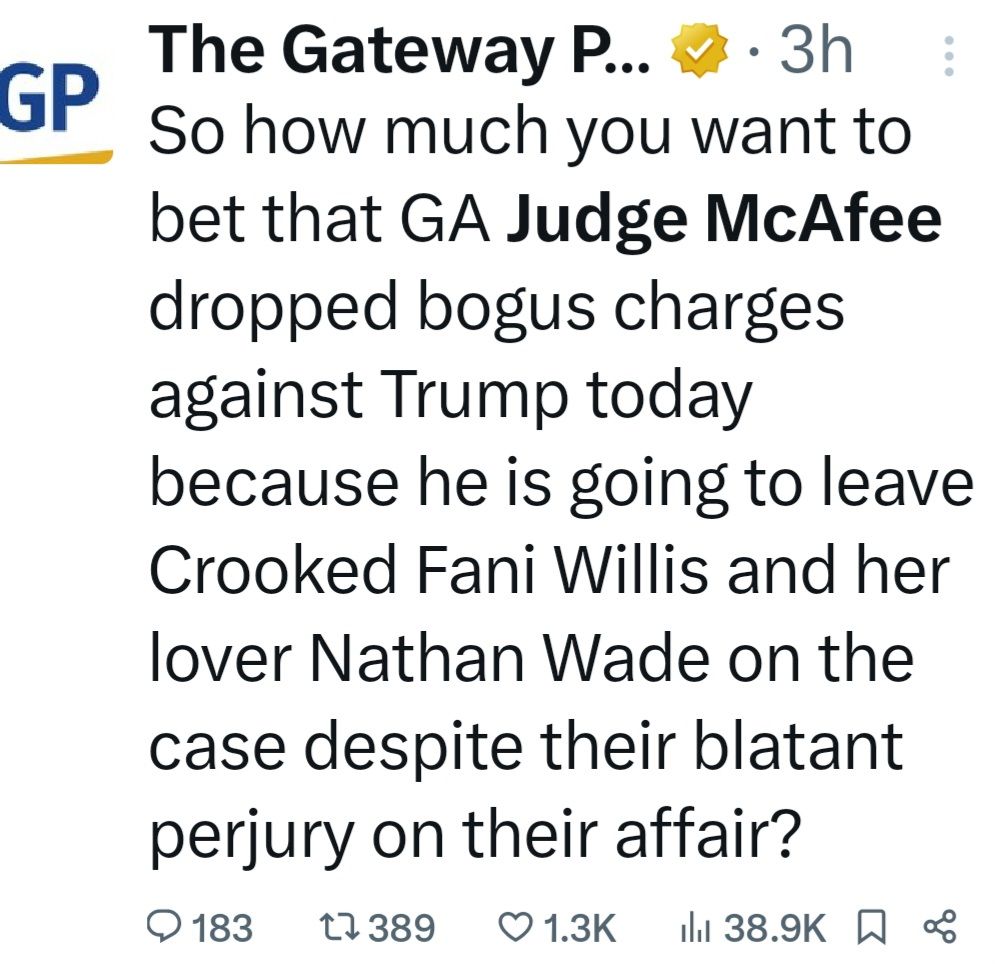
Task: Click the 1.3K likes count
Action: click(576, 928)
